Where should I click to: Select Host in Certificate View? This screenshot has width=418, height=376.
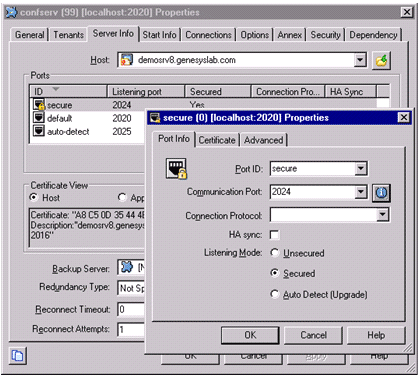(33, 197)
